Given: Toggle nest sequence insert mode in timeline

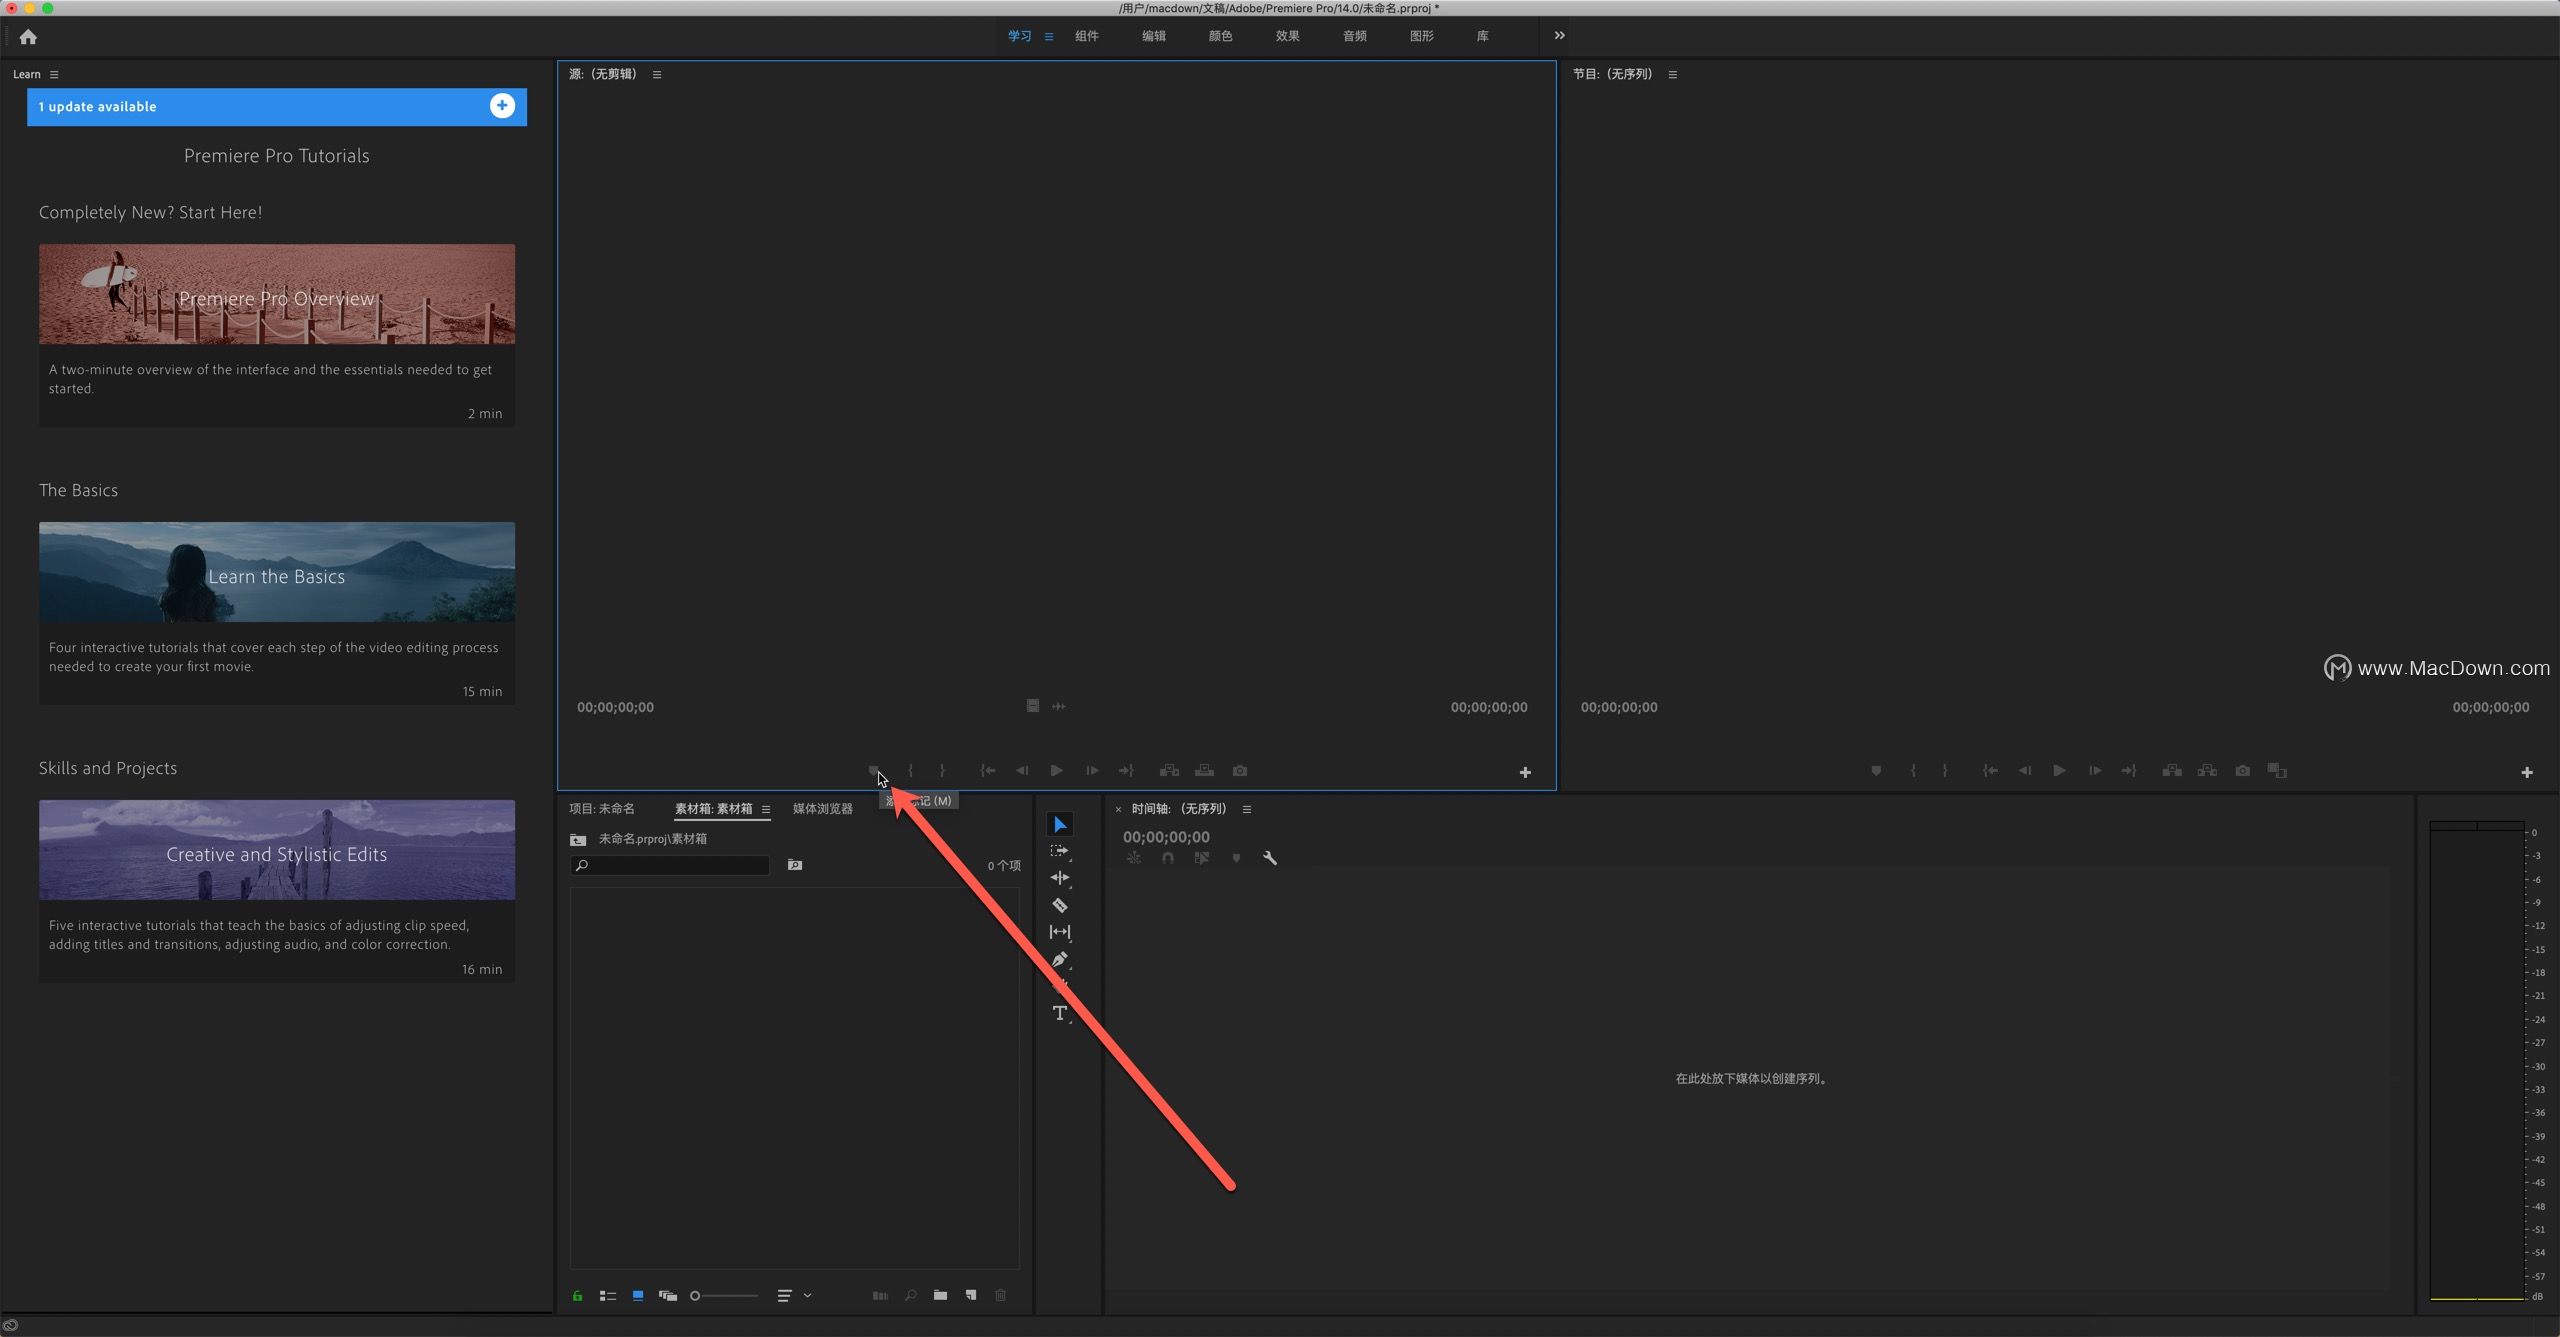Looking at the screenshot, I should coord(1133,858).
